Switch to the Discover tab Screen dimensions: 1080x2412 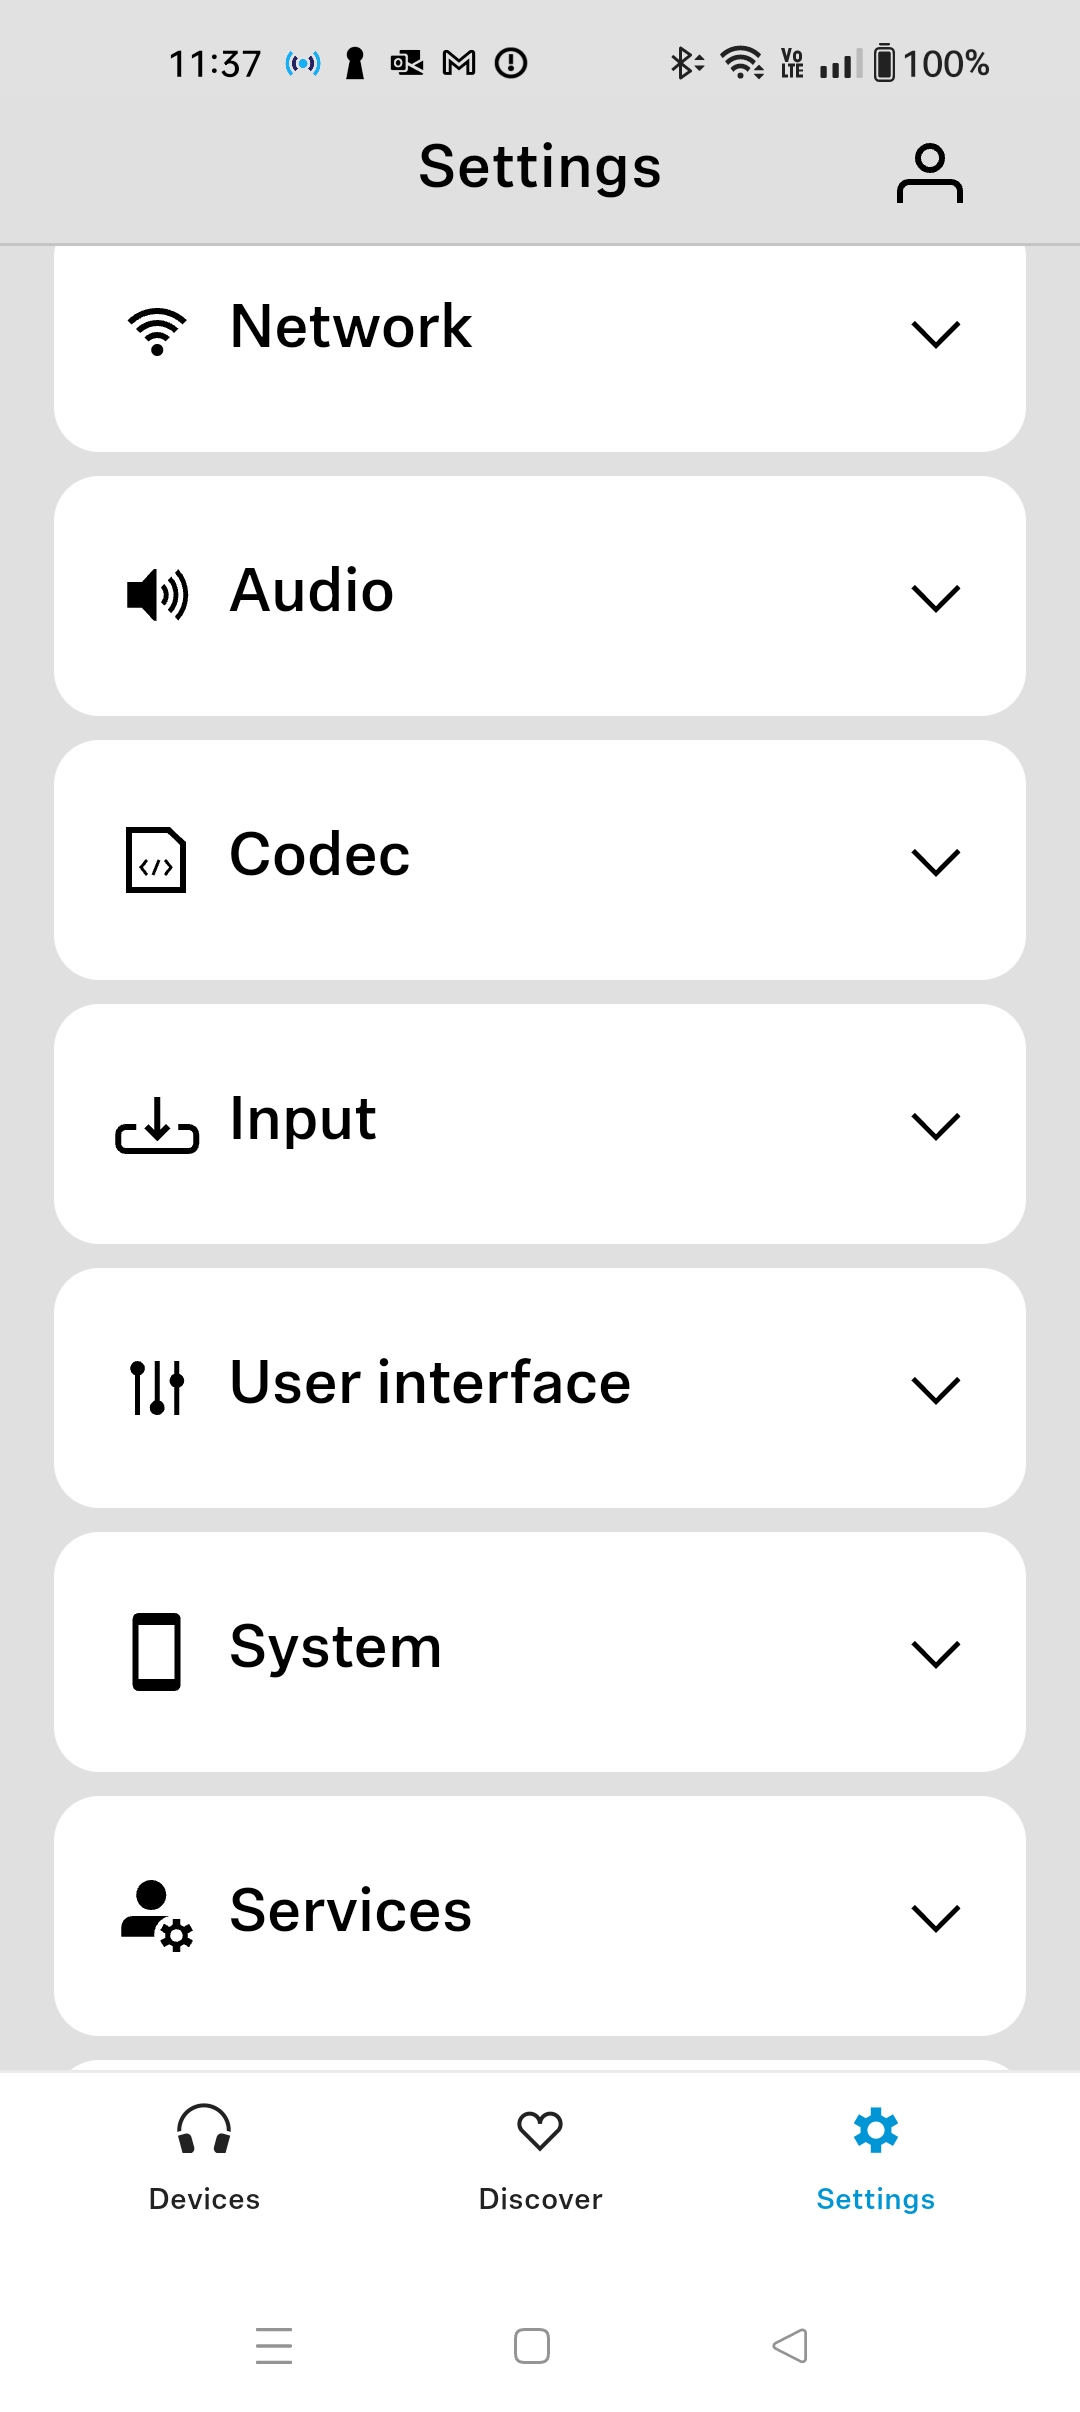tap(540, 2155)
